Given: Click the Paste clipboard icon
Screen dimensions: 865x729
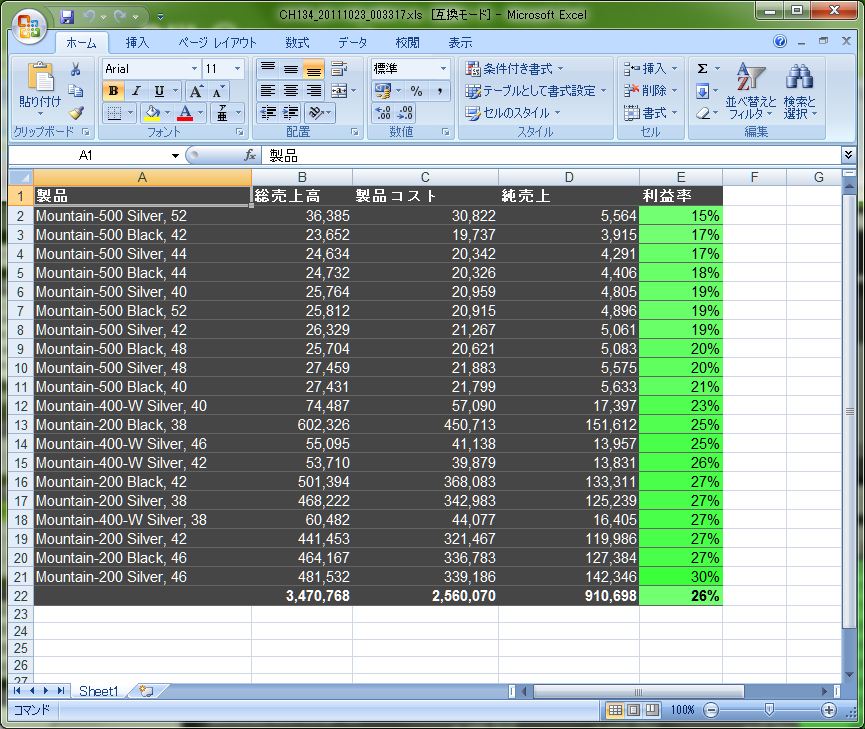Looking at the screenshot, I should tap(40, 77).
